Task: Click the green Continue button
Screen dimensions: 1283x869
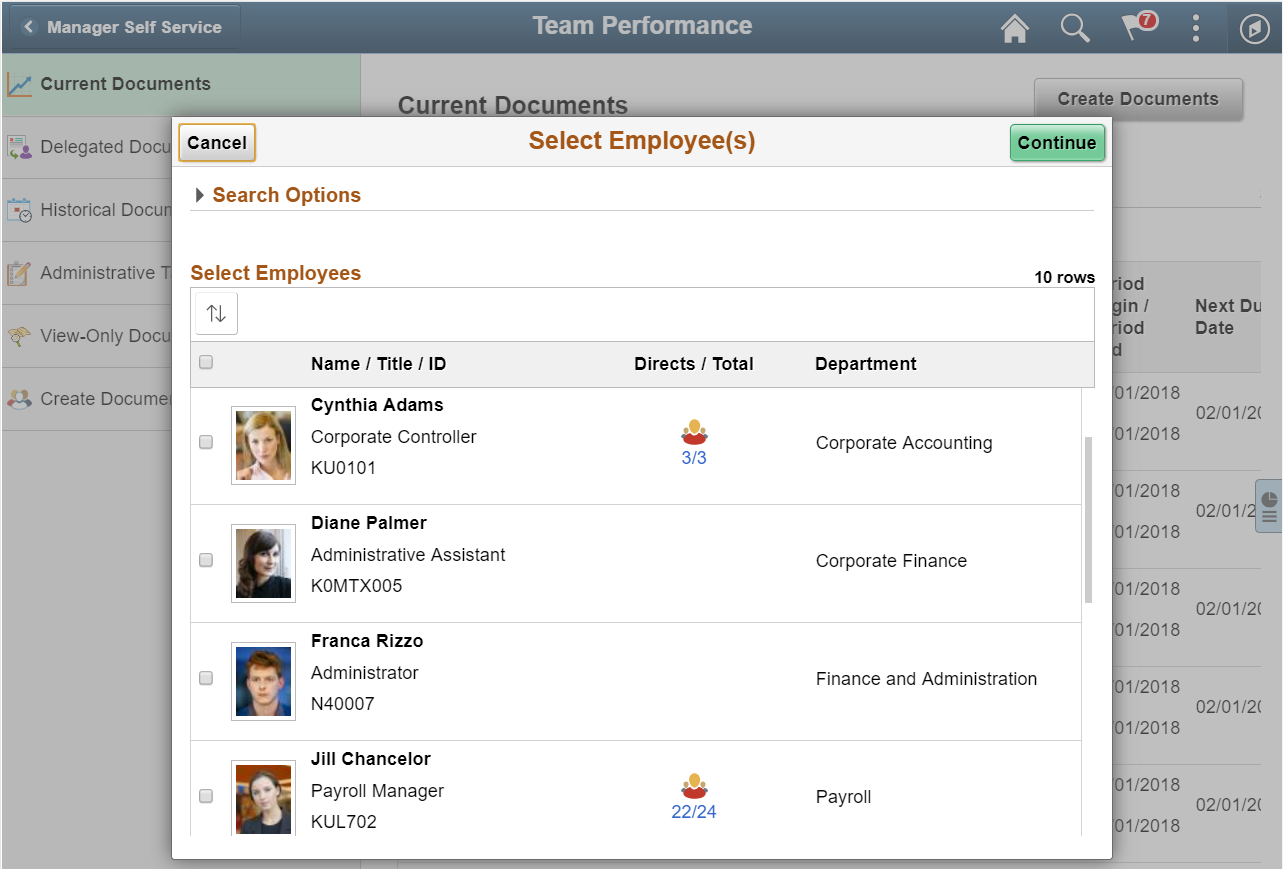Action: point(1057,143)
